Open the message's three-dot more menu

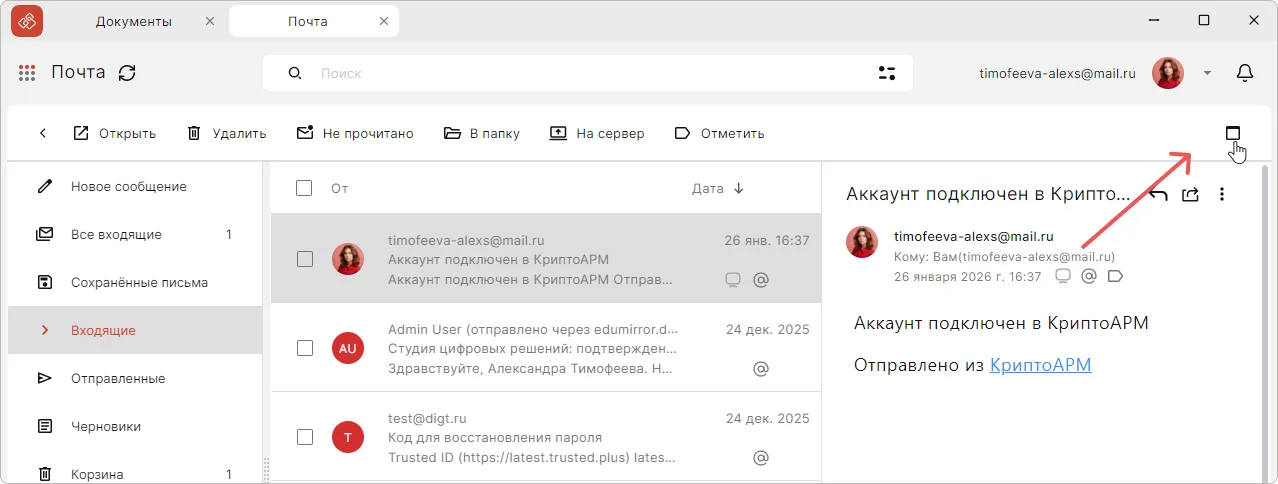coord(1222,195)
